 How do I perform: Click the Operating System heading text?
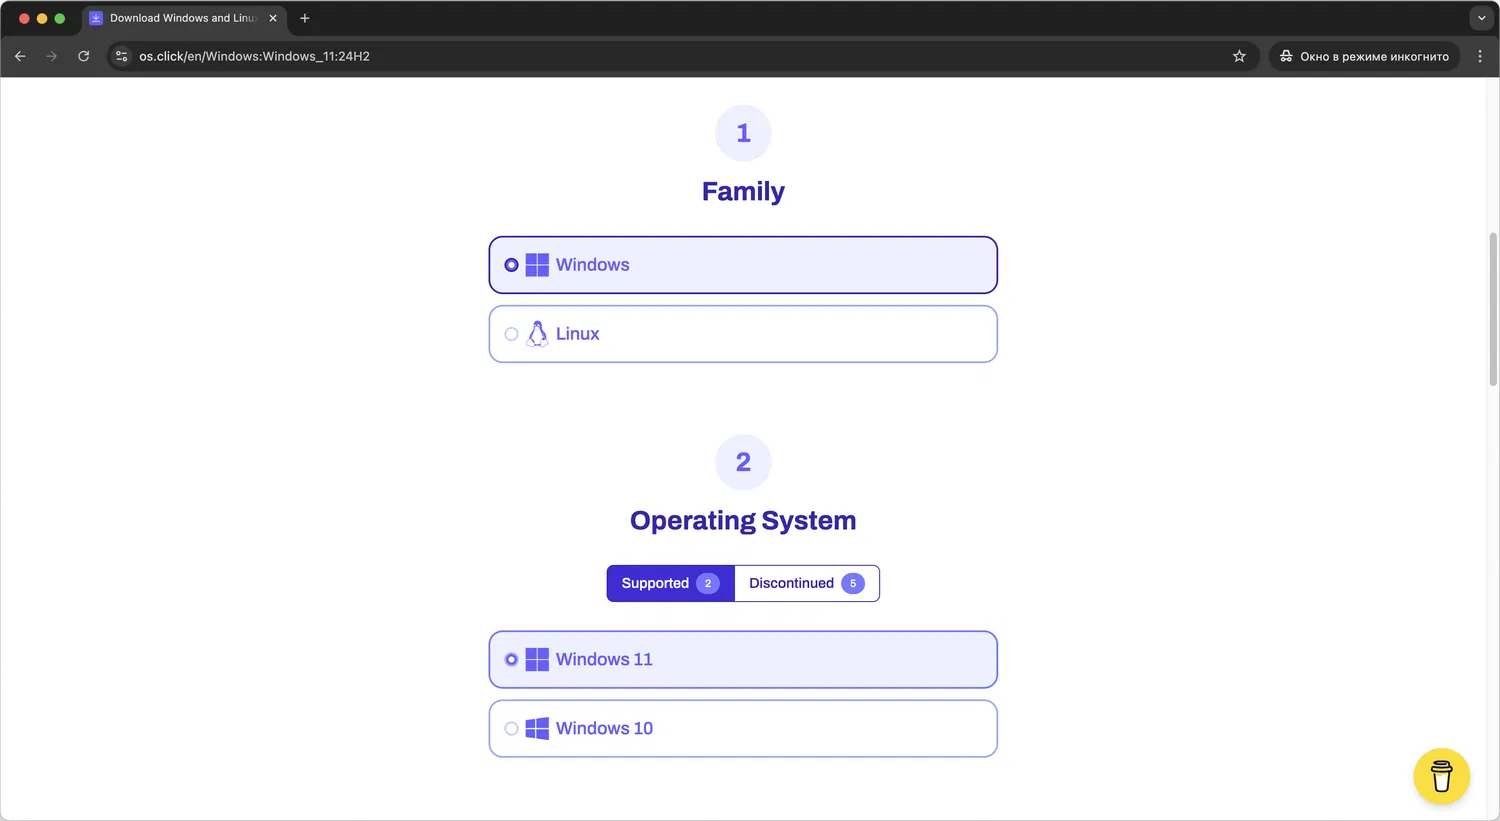tap(743, 521)
